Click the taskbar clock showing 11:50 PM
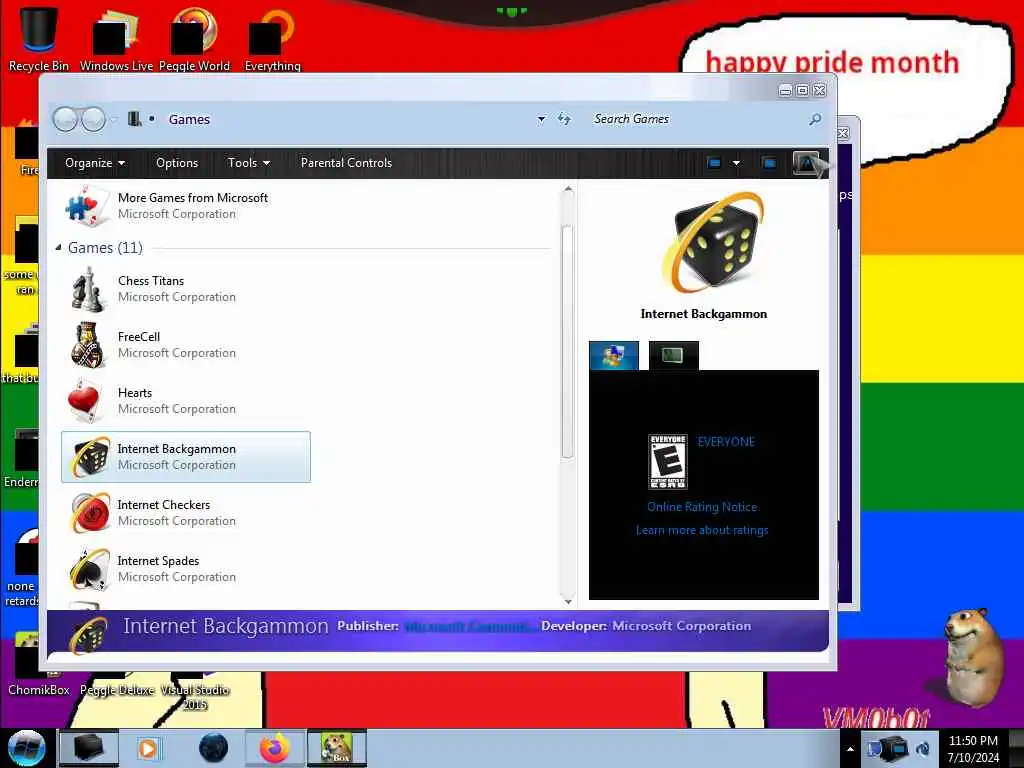The width and height of the screenshot is (1024, 768). pyautogui.click(x=973, y=748)
